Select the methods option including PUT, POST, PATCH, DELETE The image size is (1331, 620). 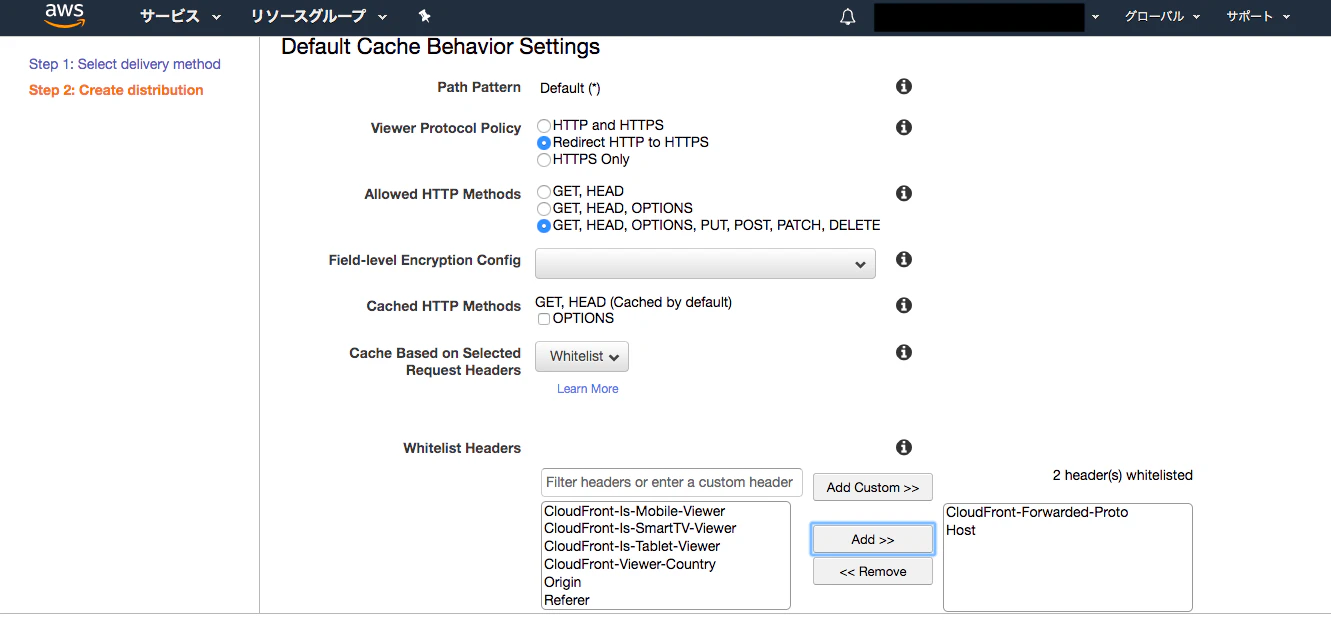click(x=544, y=226)
